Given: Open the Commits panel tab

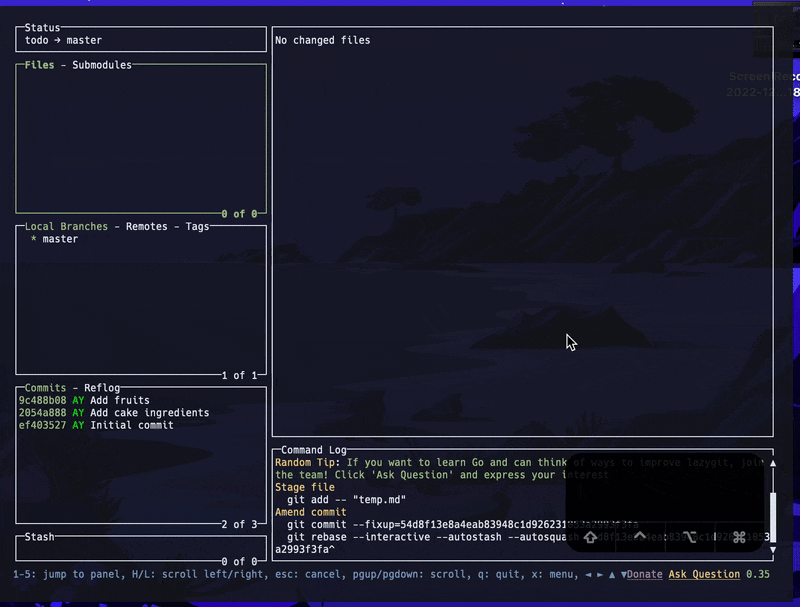Looking at the screenshot, I should [x=45, y=387].
